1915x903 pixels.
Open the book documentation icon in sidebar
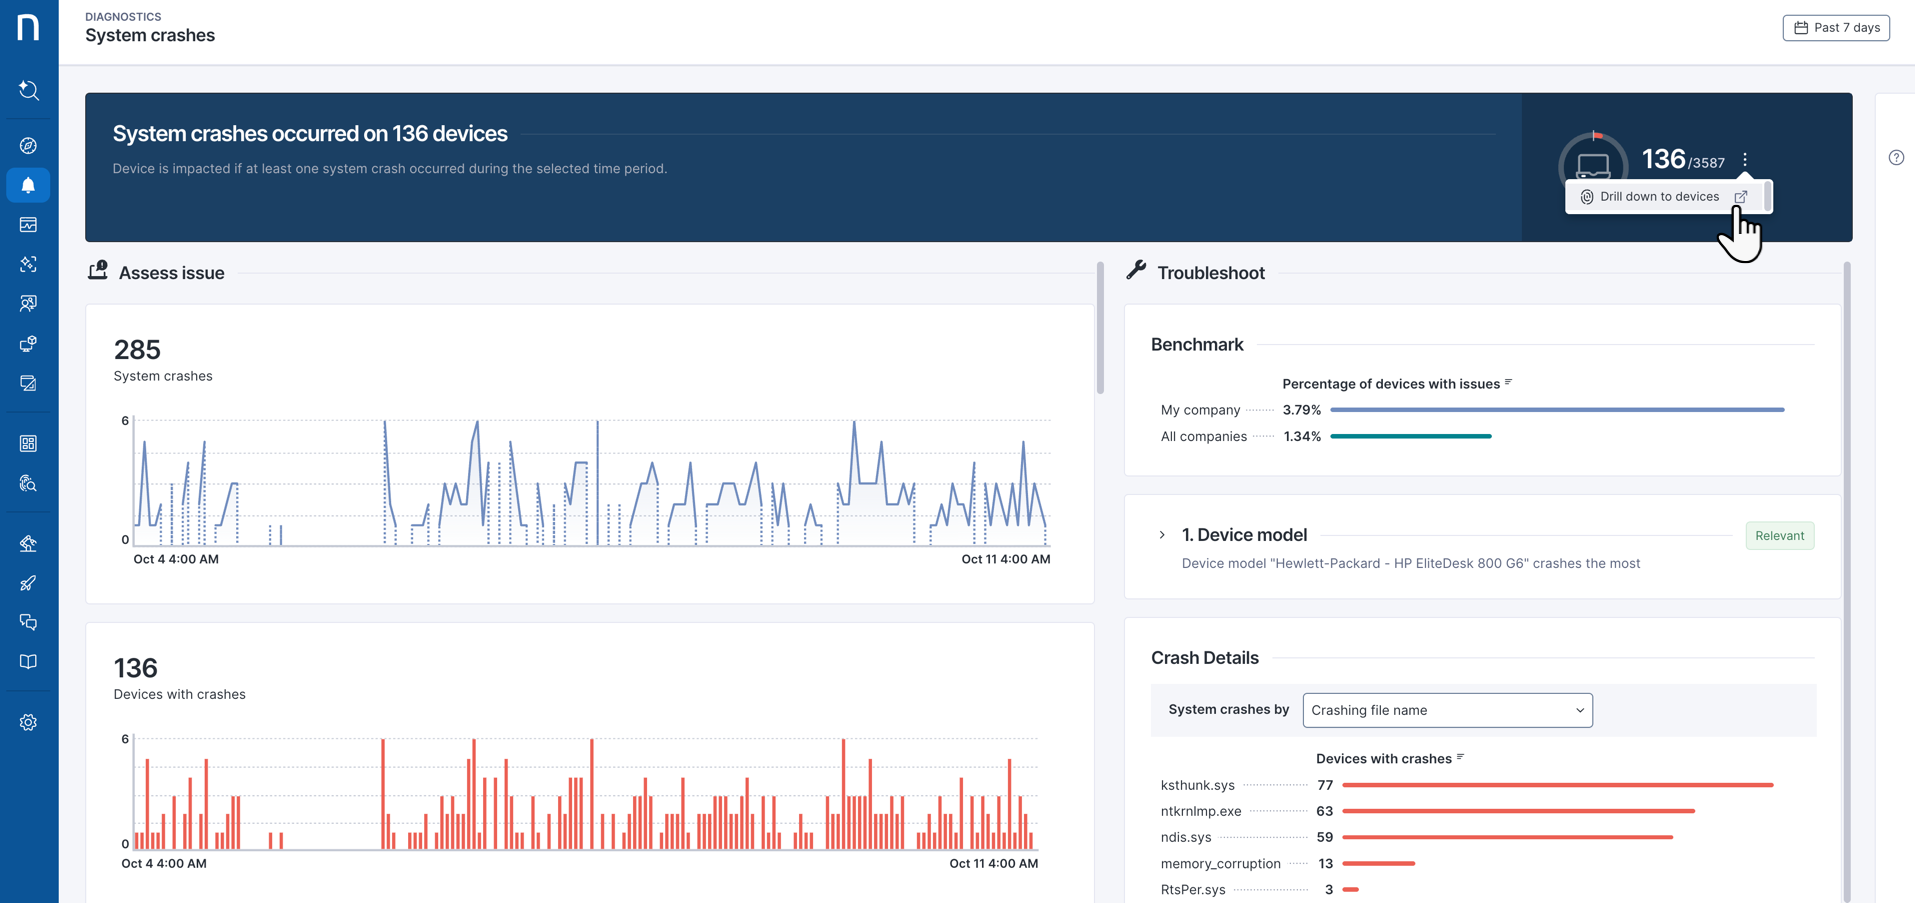pos(28,662)
